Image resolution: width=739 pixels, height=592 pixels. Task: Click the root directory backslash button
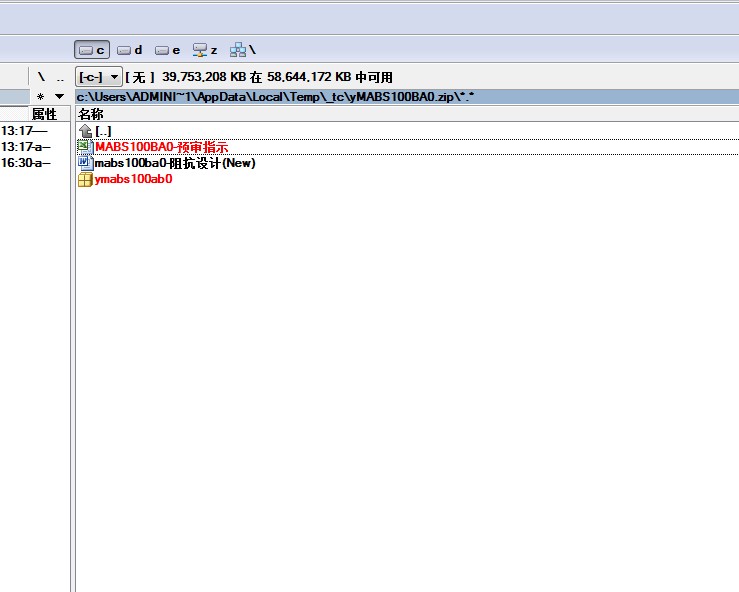click(41, 77)
